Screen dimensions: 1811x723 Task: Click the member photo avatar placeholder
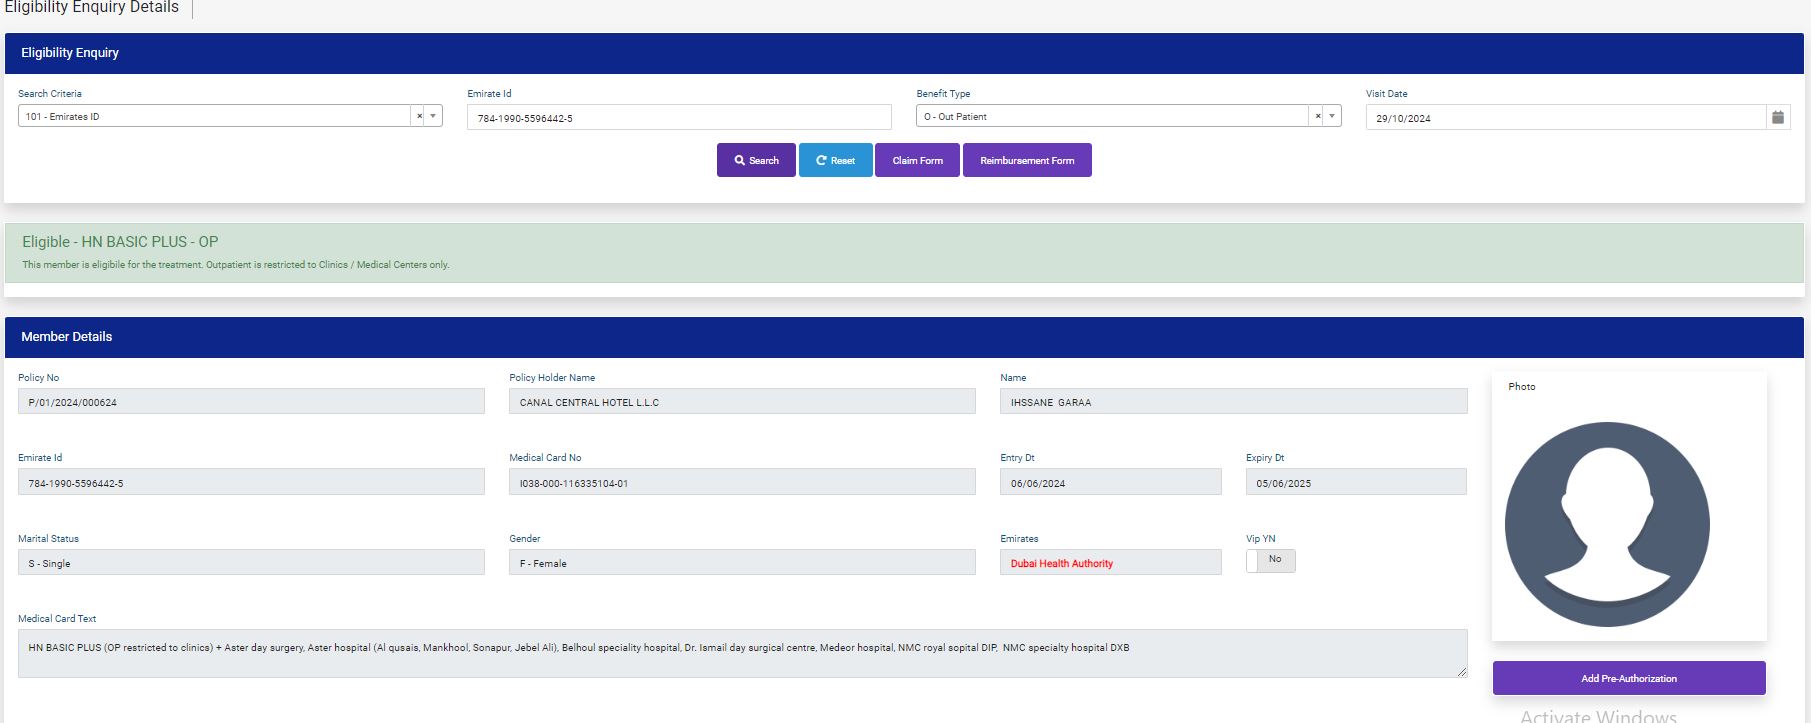click(1606, 524)
